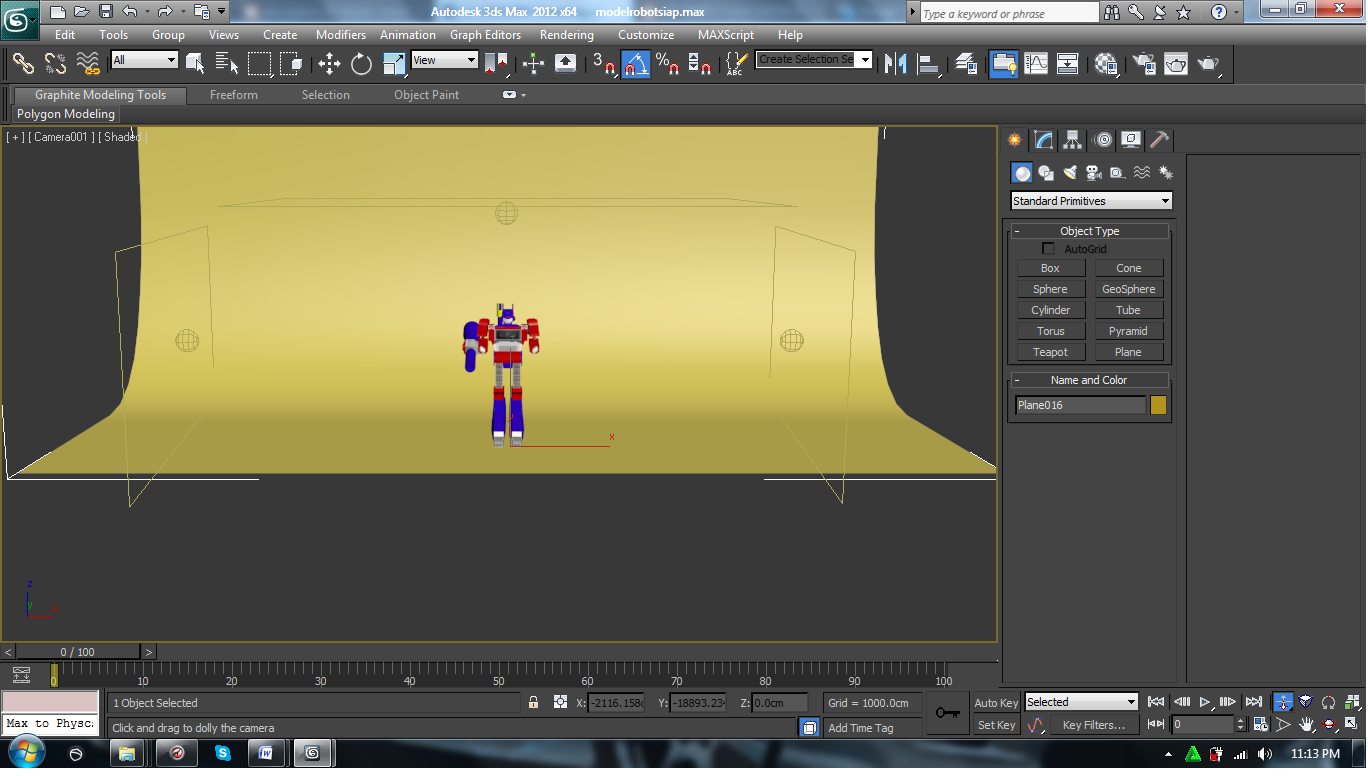Toggle the selection lock padlock
This screenshot has height=776, width=1368.
point(534,703)
